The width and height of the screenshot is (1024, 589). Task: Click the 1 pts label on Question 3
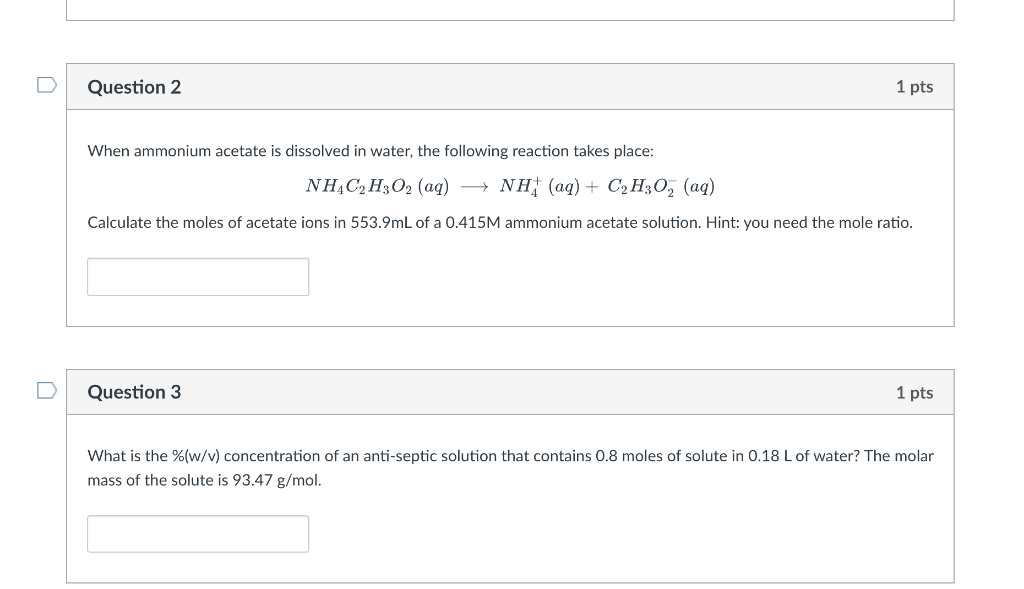pyautogui.click(x=915, y=392)
